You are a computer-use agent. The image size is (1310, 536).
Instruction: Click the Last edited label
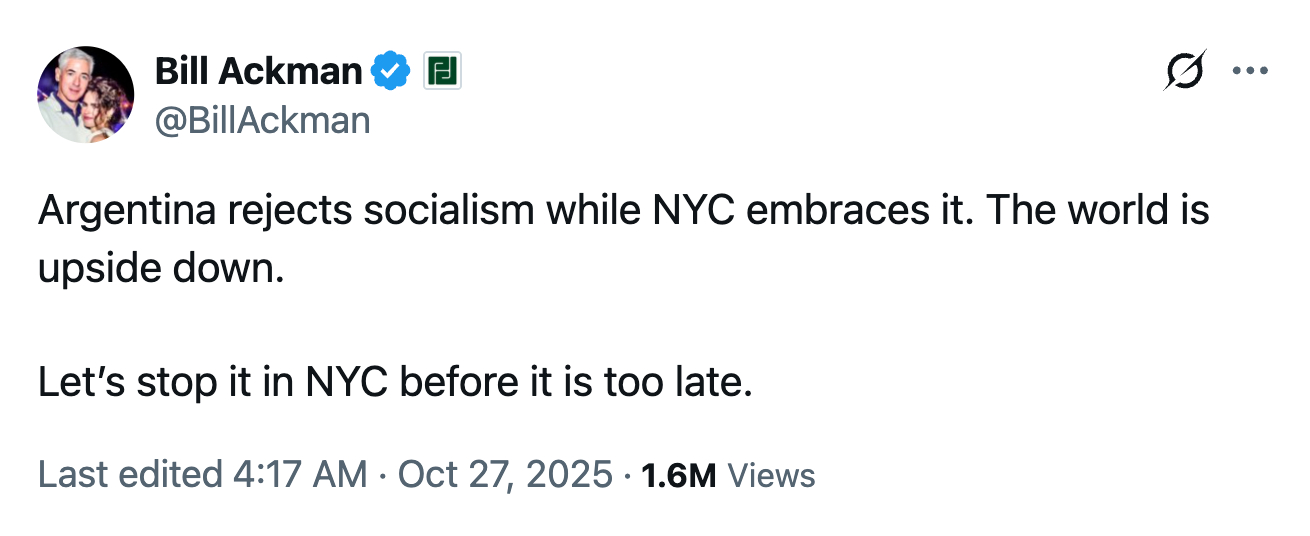128,474
